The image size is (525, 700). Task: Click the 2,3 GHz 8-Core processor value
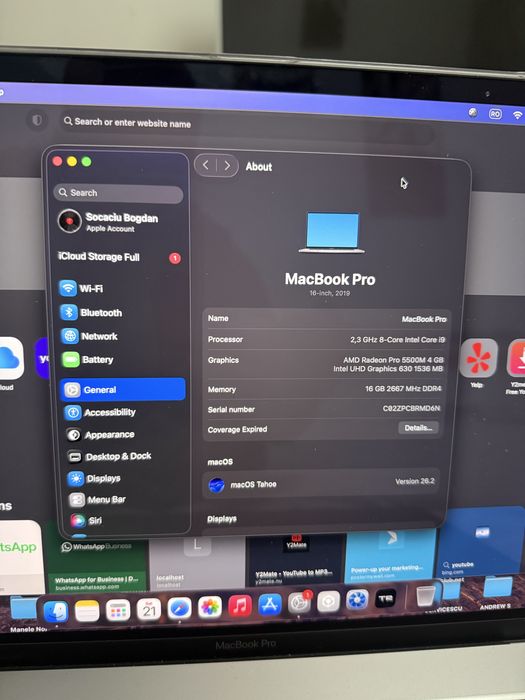tap(397, 340)
